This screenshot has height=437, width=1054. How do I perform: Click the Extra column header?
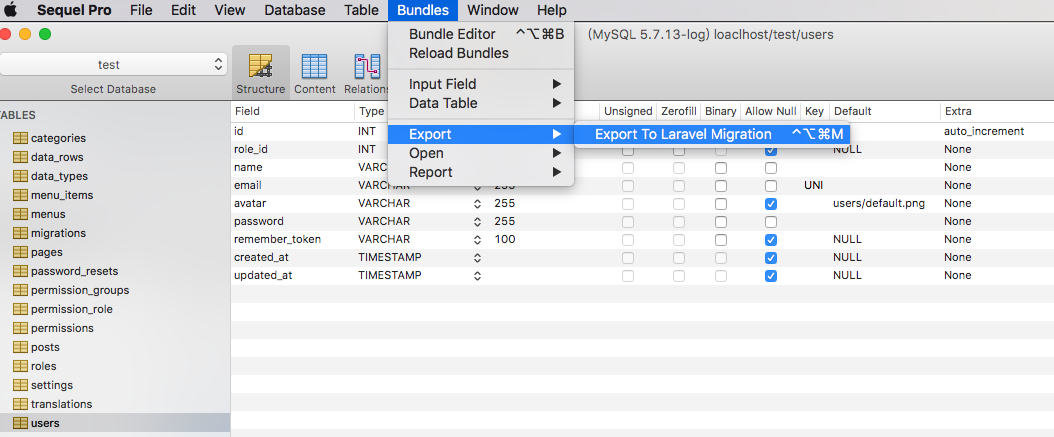(997, 111)
